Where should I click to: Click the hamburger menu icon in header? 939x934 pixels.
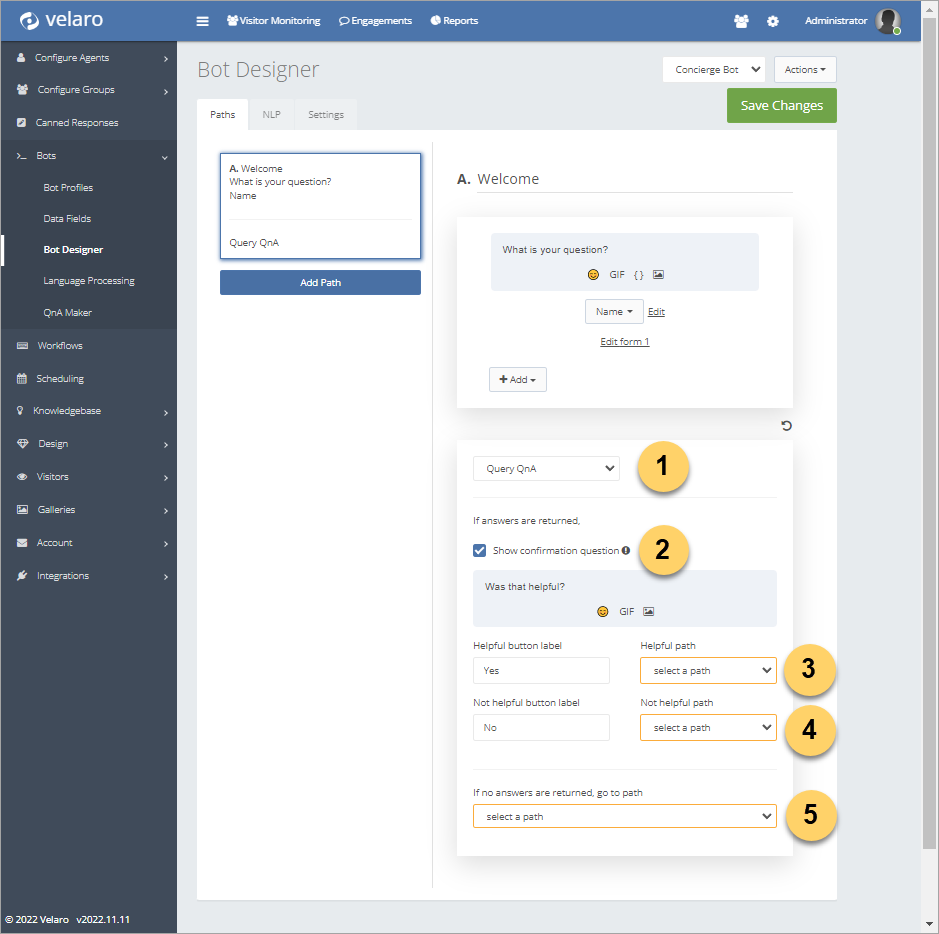point(203,21)
